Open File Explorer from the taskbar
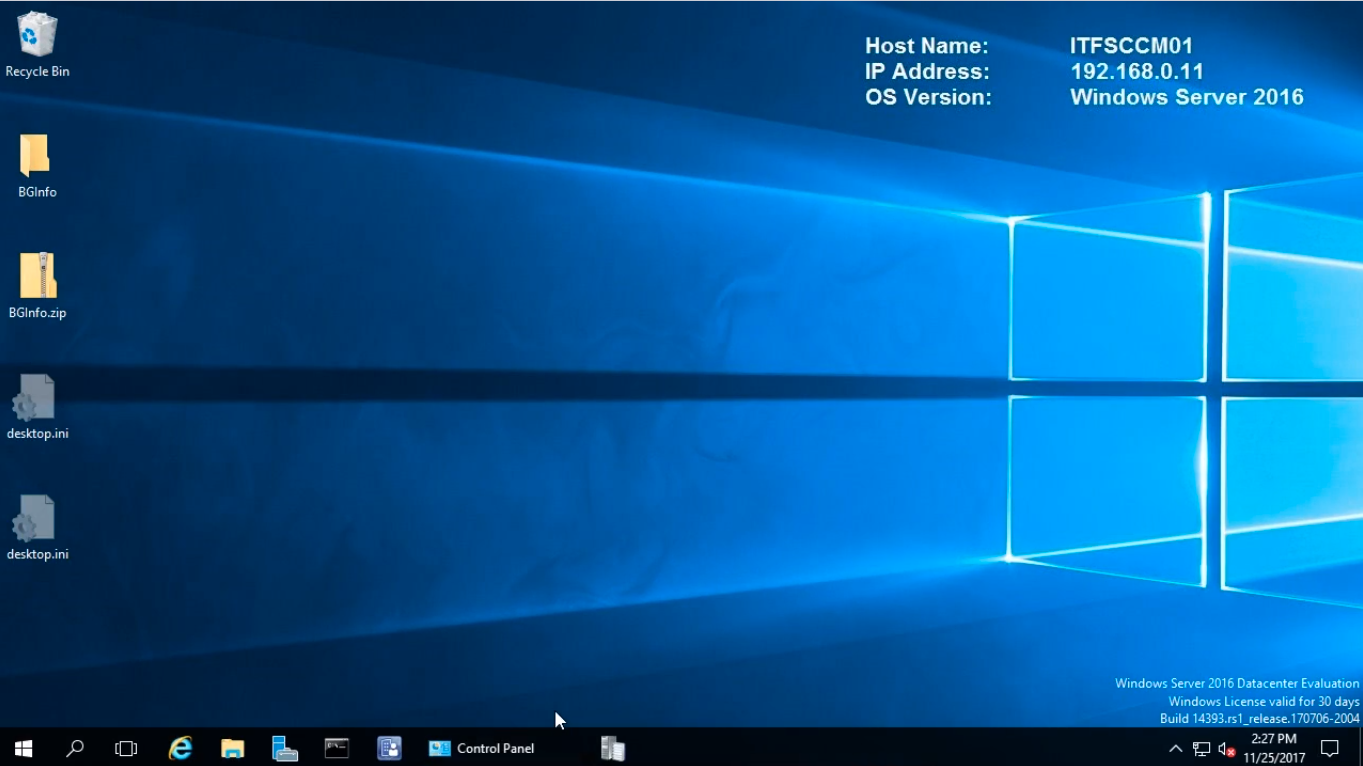Image resolution: width=1363 pixels, height=766 pixels. click(x=232, y=748)
